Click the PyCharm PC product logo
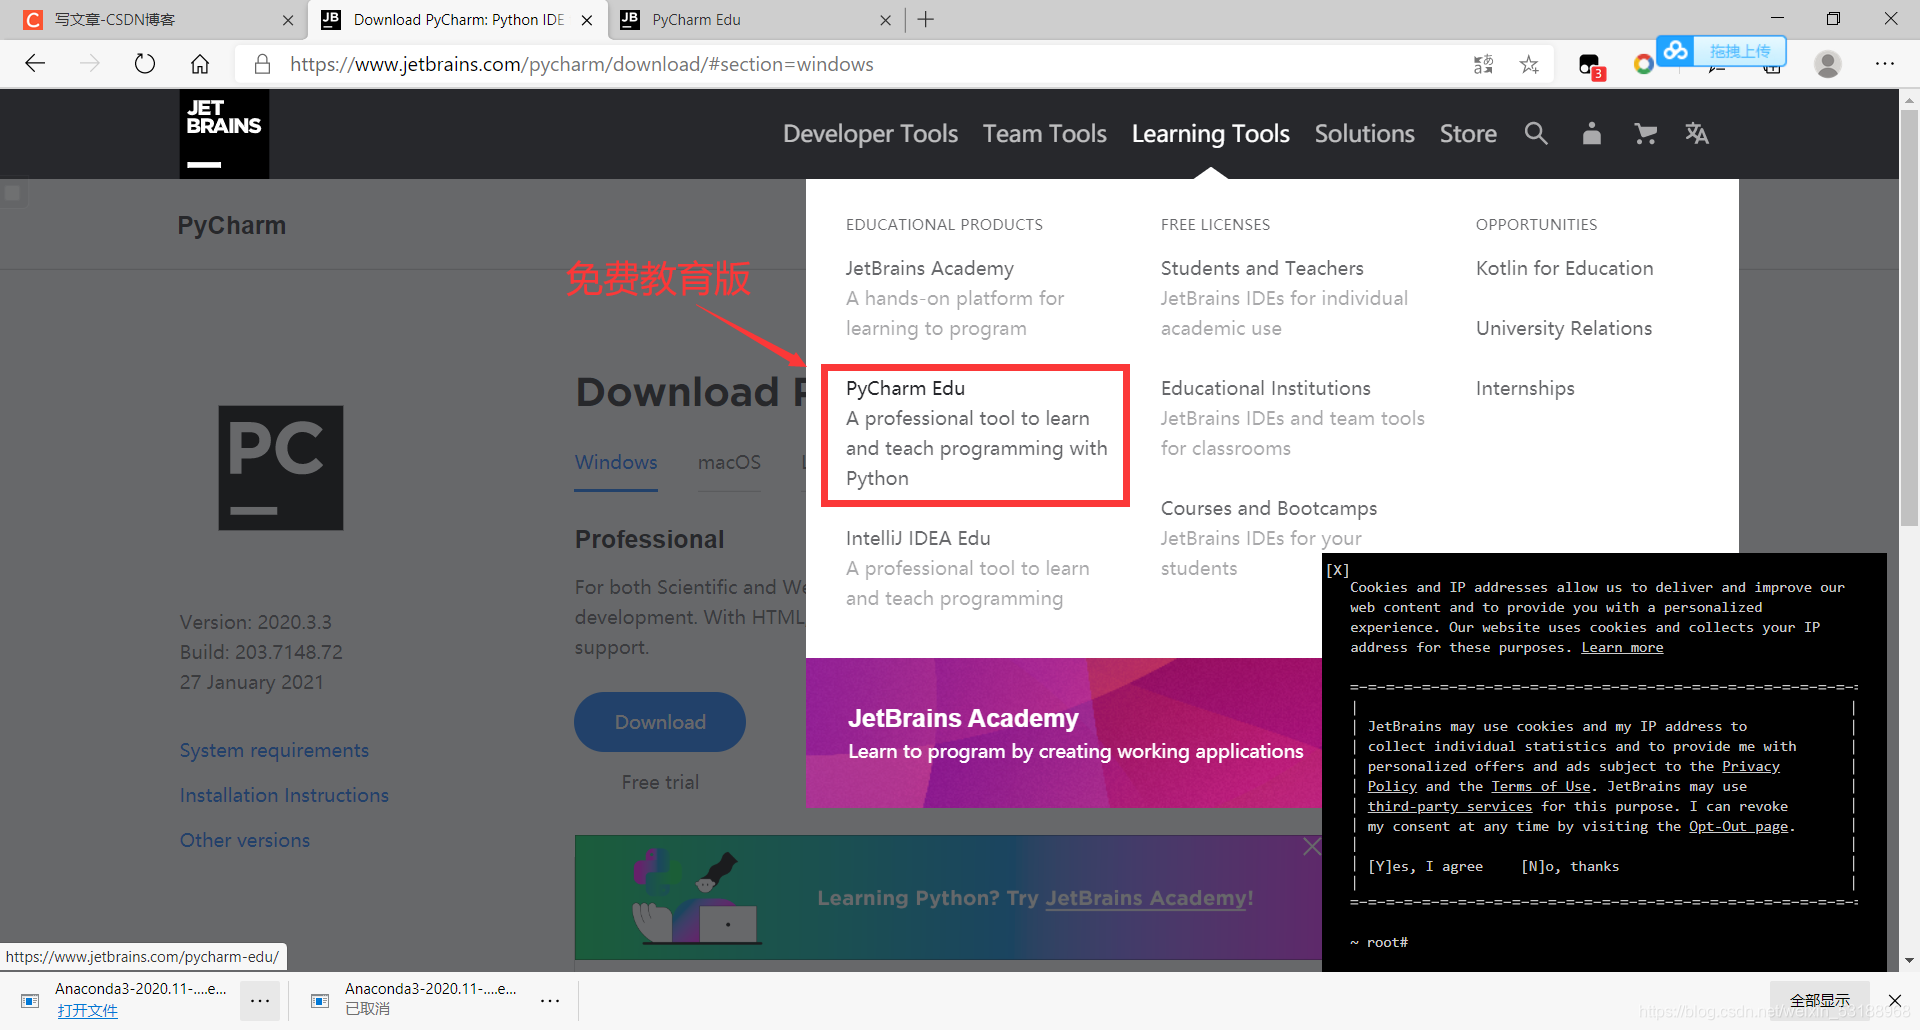 281,468
